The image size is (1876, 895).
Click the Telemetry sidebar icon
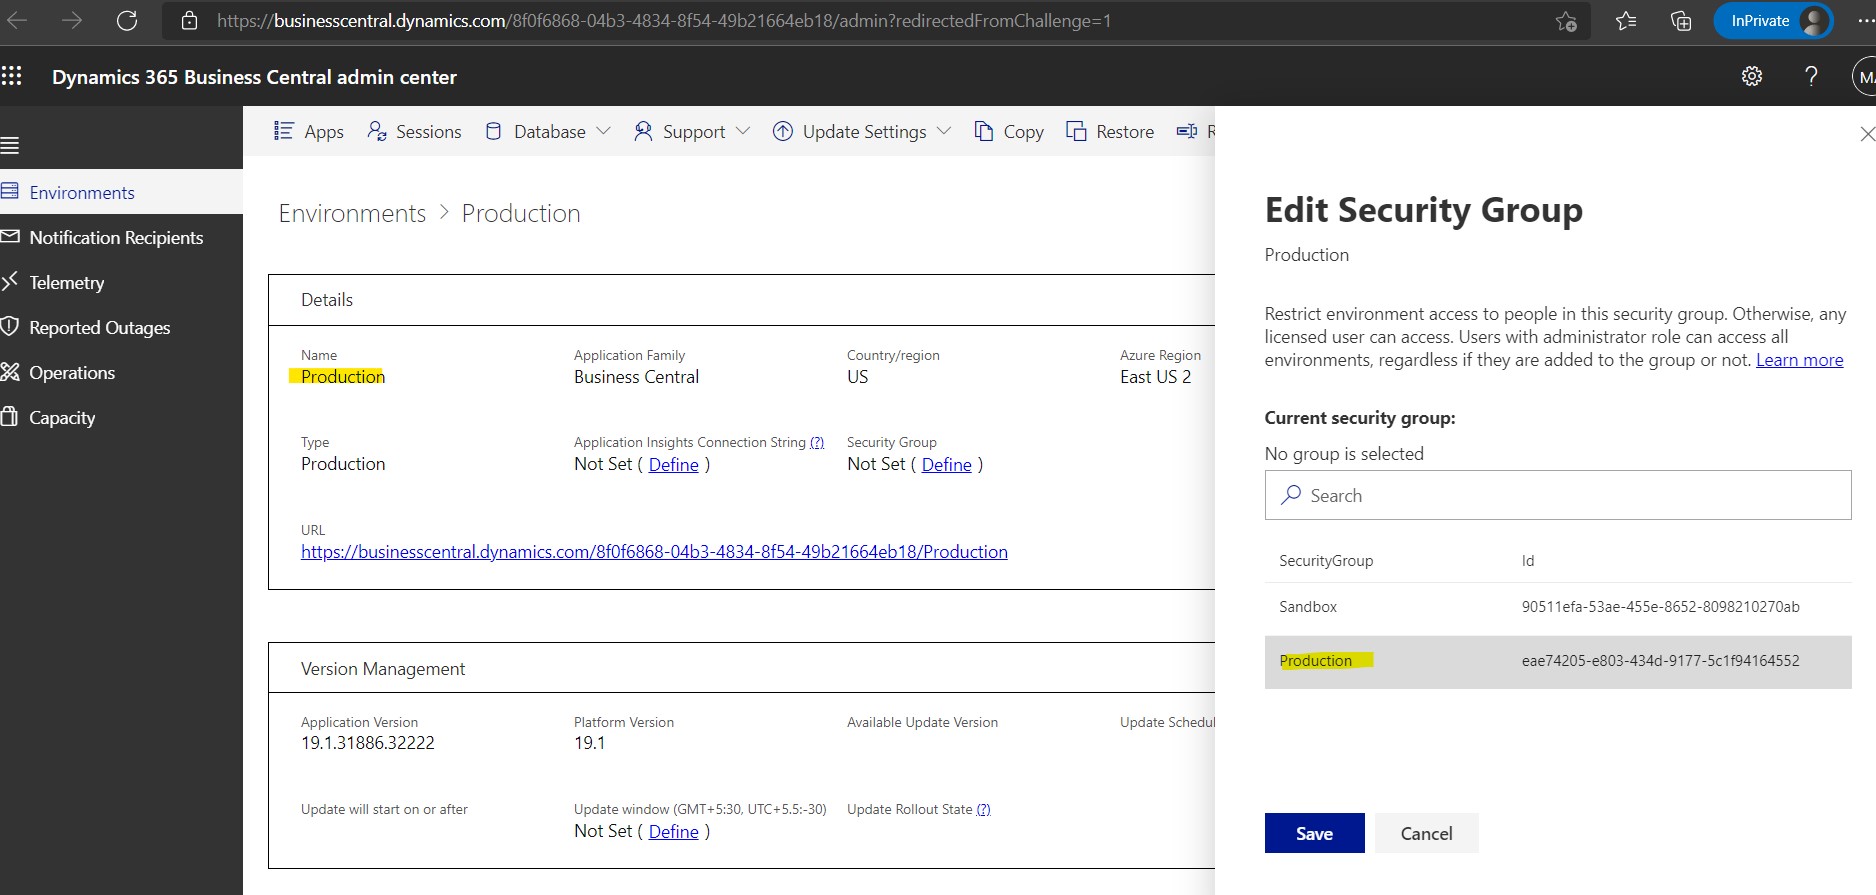(10, 281)
